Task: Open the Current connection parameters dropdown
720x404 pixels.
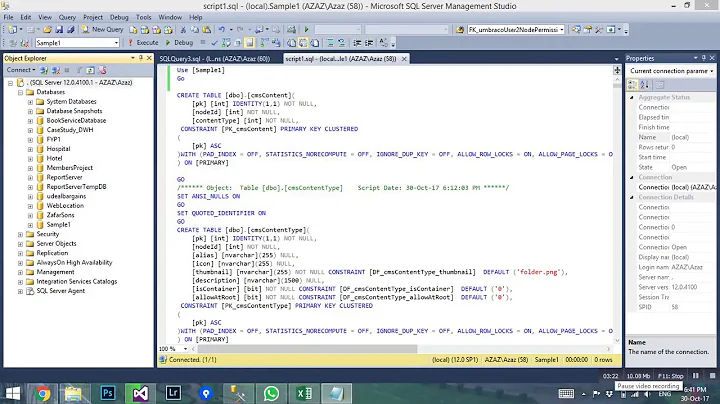Action: point(712,71)
